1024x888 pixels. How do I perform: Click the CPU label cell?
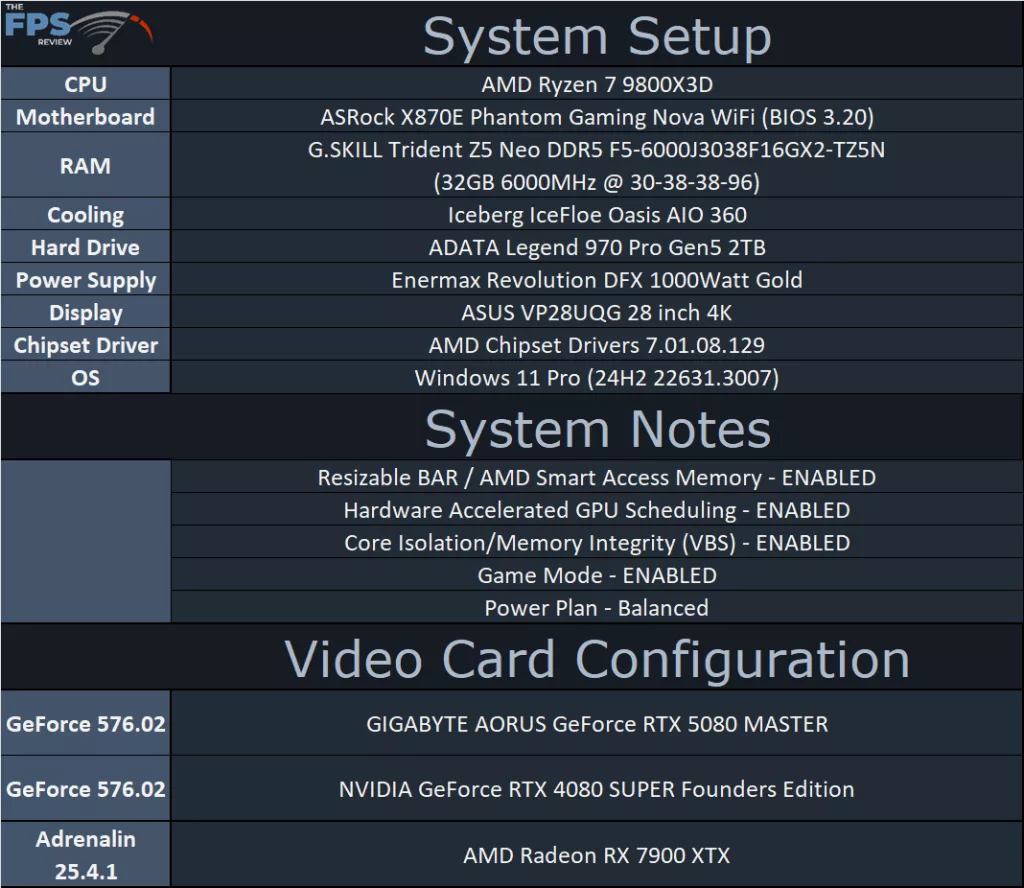86,84
